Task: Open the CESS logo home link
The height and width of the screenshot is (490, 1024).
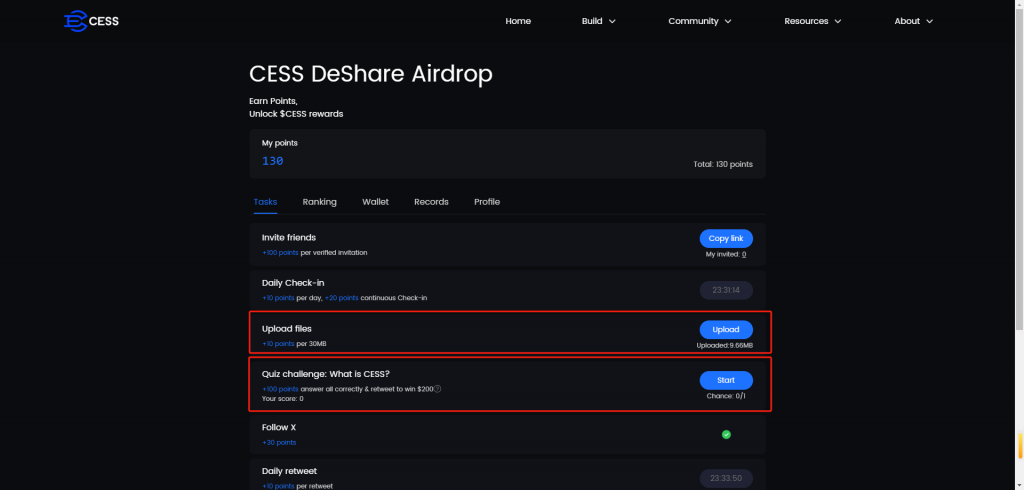Action: tap(91, 21)
